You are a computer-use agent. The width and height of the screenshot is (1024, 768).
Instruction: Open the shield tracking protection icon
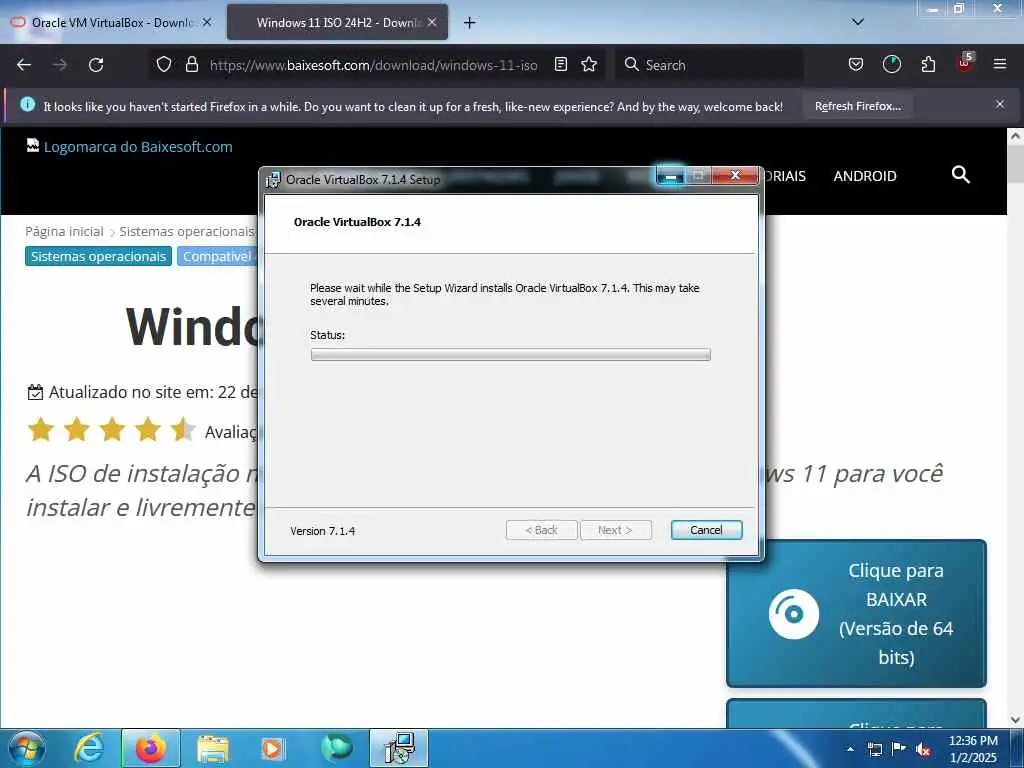point(164,65)
